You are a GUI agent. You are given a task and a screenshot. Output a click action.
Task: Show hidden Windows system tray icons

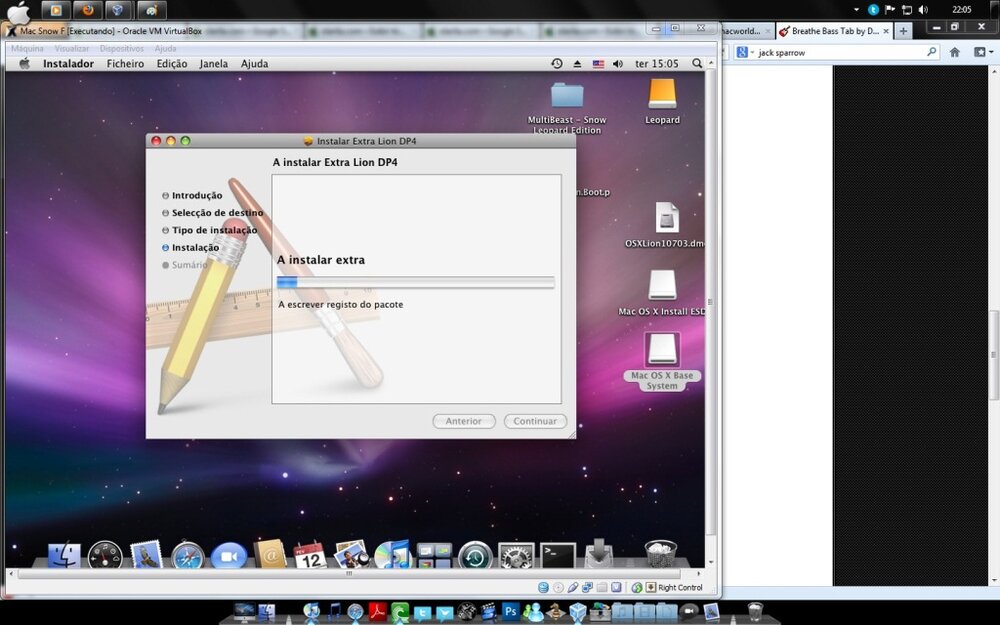pyautogui.click(x=857, y=9)
